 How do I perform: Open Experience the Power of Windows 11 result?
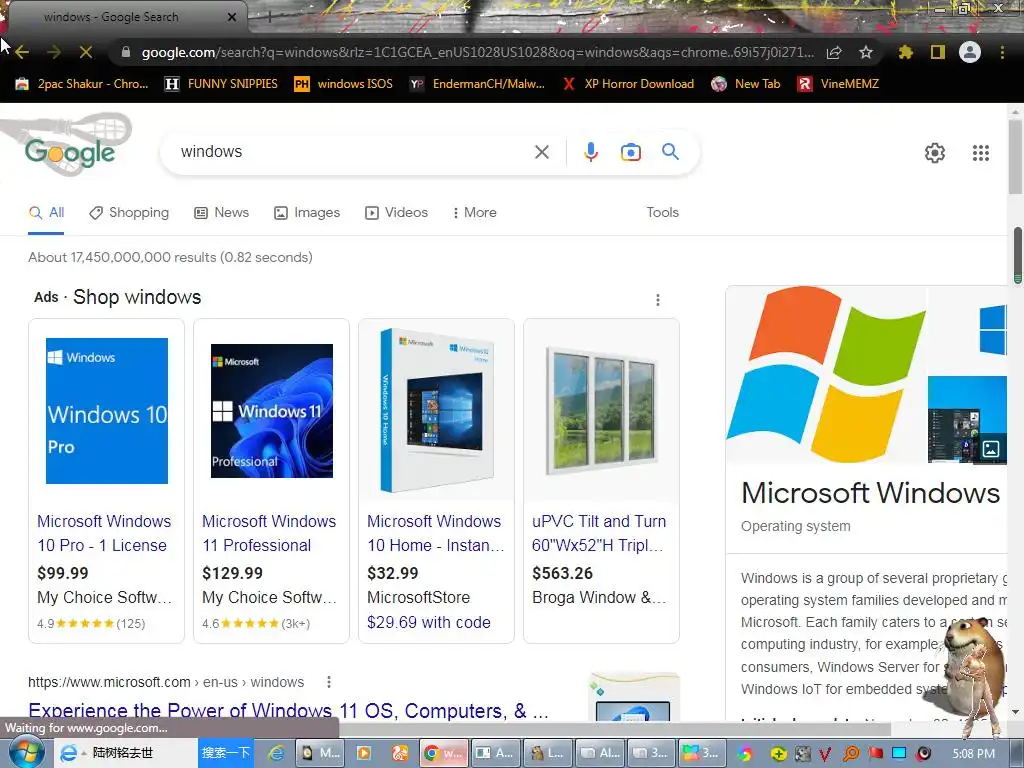(288, 711)
